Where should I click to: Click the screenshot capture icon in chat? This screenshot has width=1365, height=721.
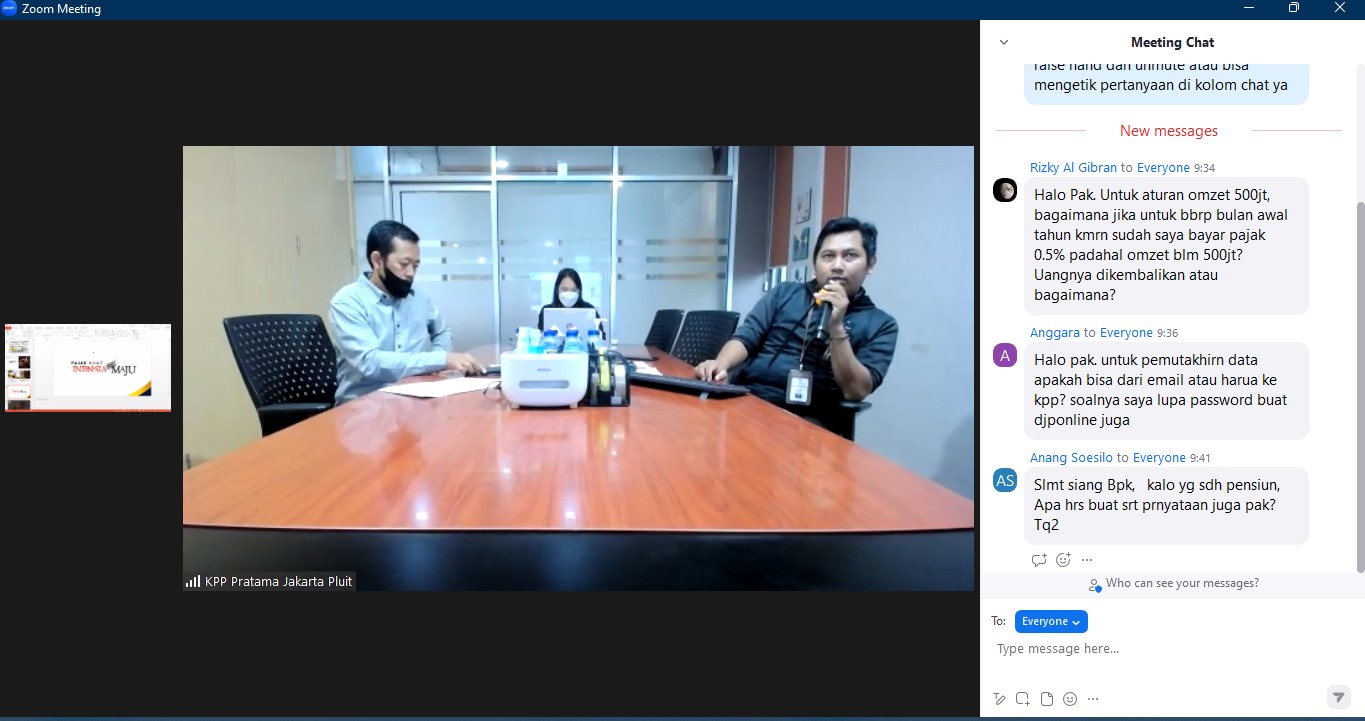pos(1022,699)
